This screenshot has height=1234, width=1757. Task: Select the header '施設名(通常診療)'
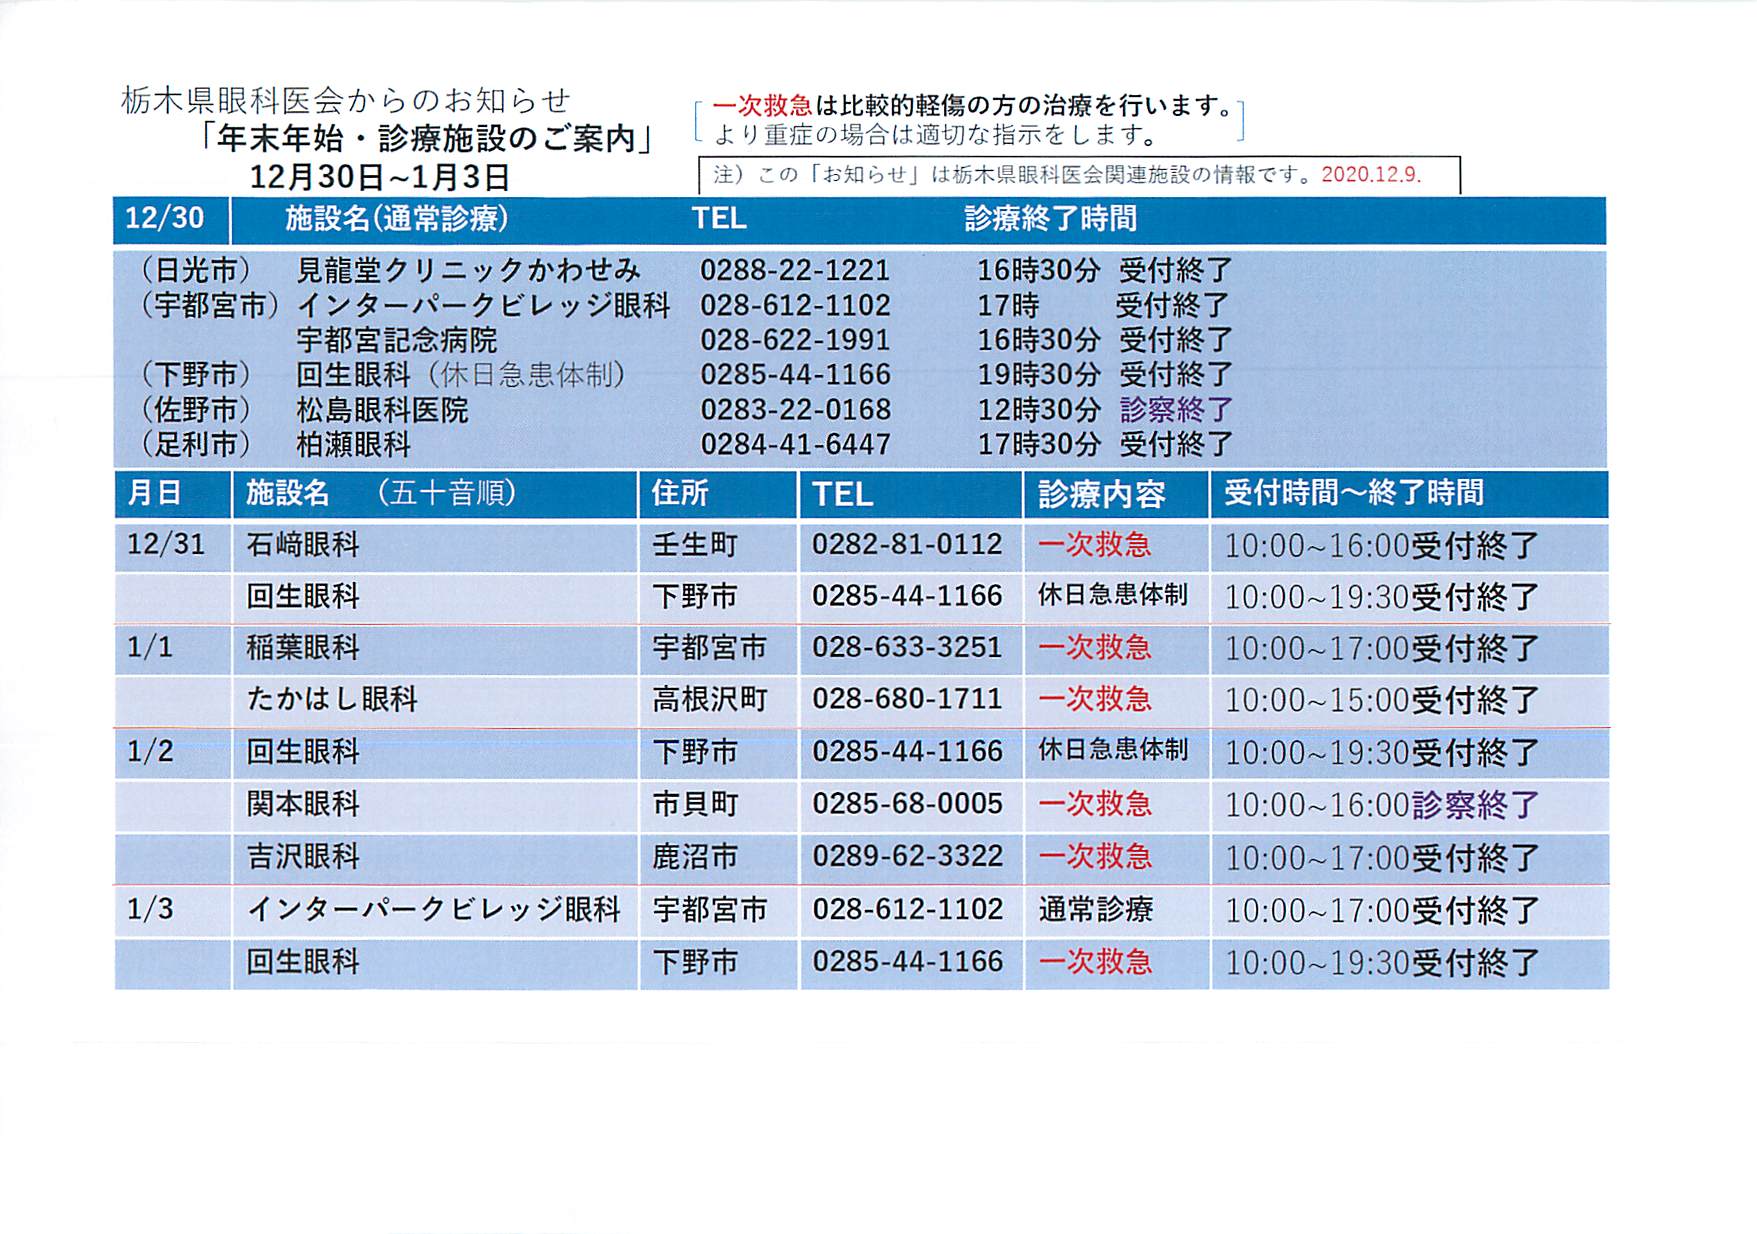point(396,218)
